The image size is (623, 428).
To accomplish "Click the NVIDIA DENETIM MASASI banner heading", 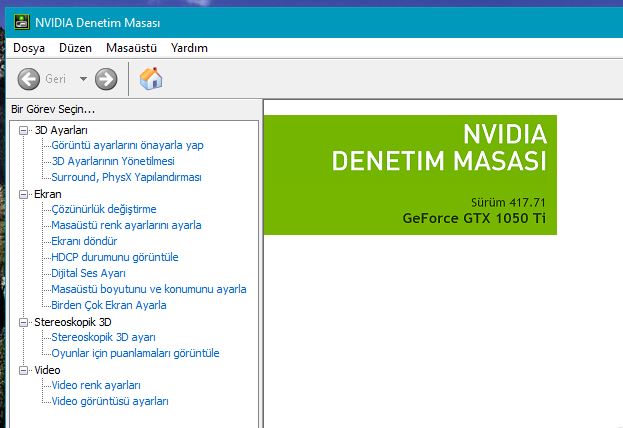I will 439,147.
